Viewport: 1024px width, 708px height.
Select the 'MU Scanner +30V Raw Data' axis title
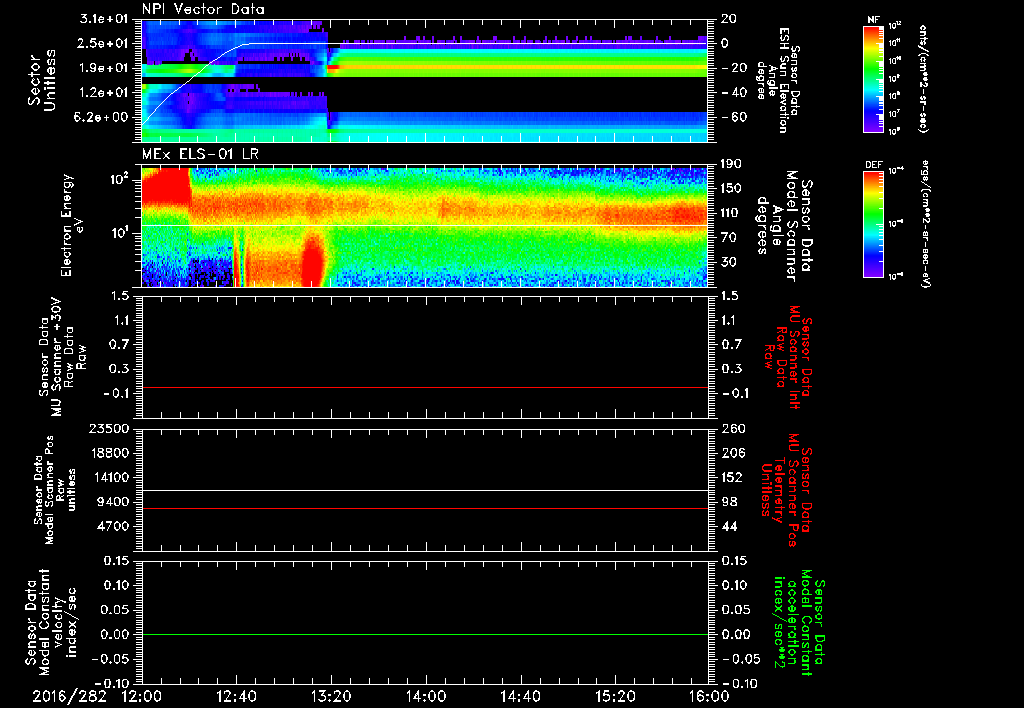point(62,357)
